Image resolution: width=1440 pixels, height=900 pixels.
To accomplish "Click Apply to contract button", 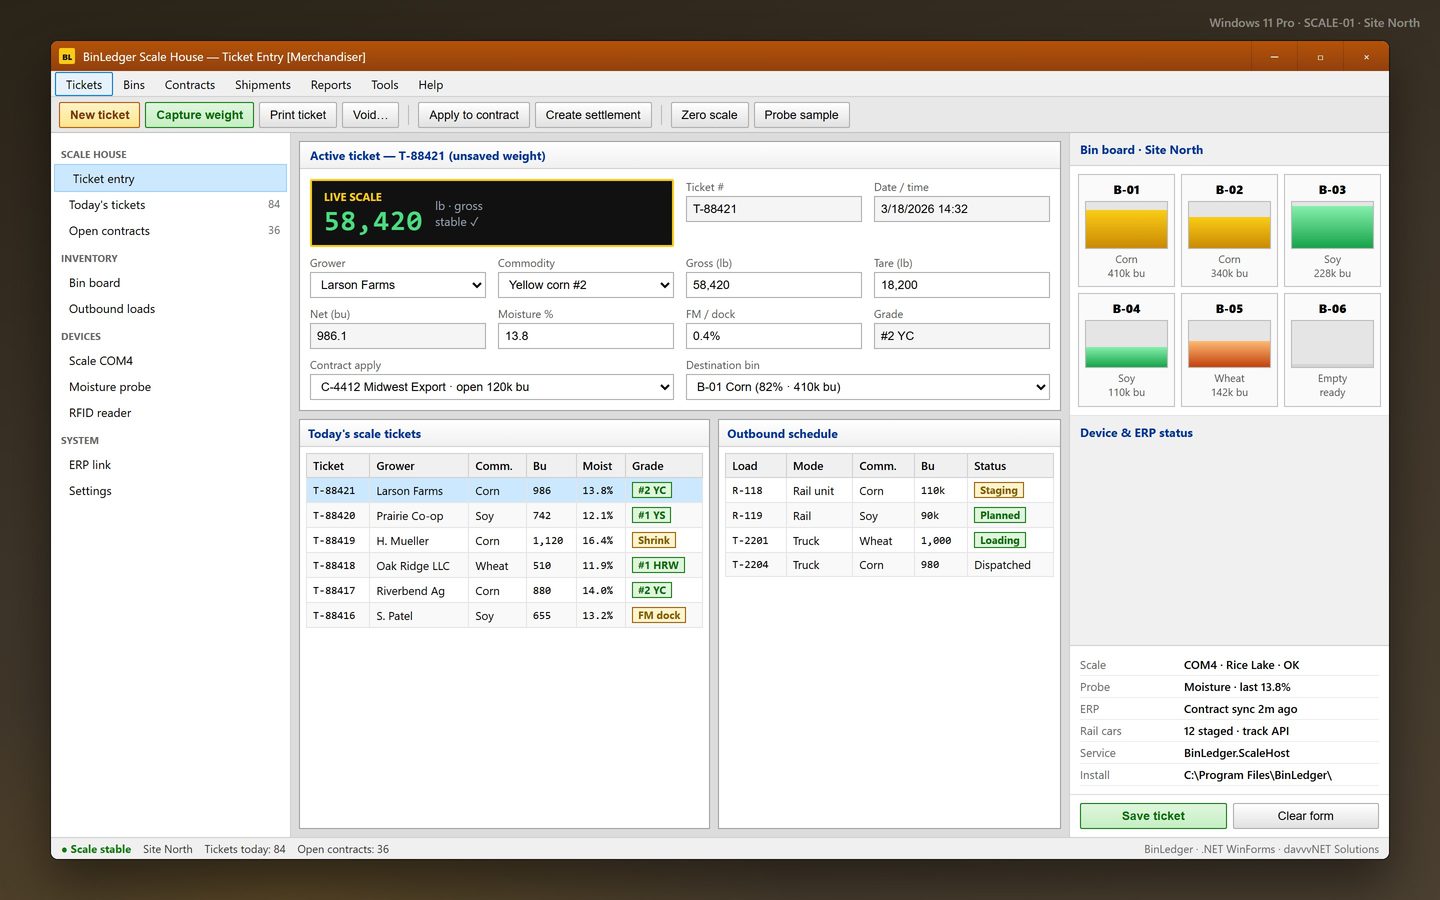I will click(474, 115).
